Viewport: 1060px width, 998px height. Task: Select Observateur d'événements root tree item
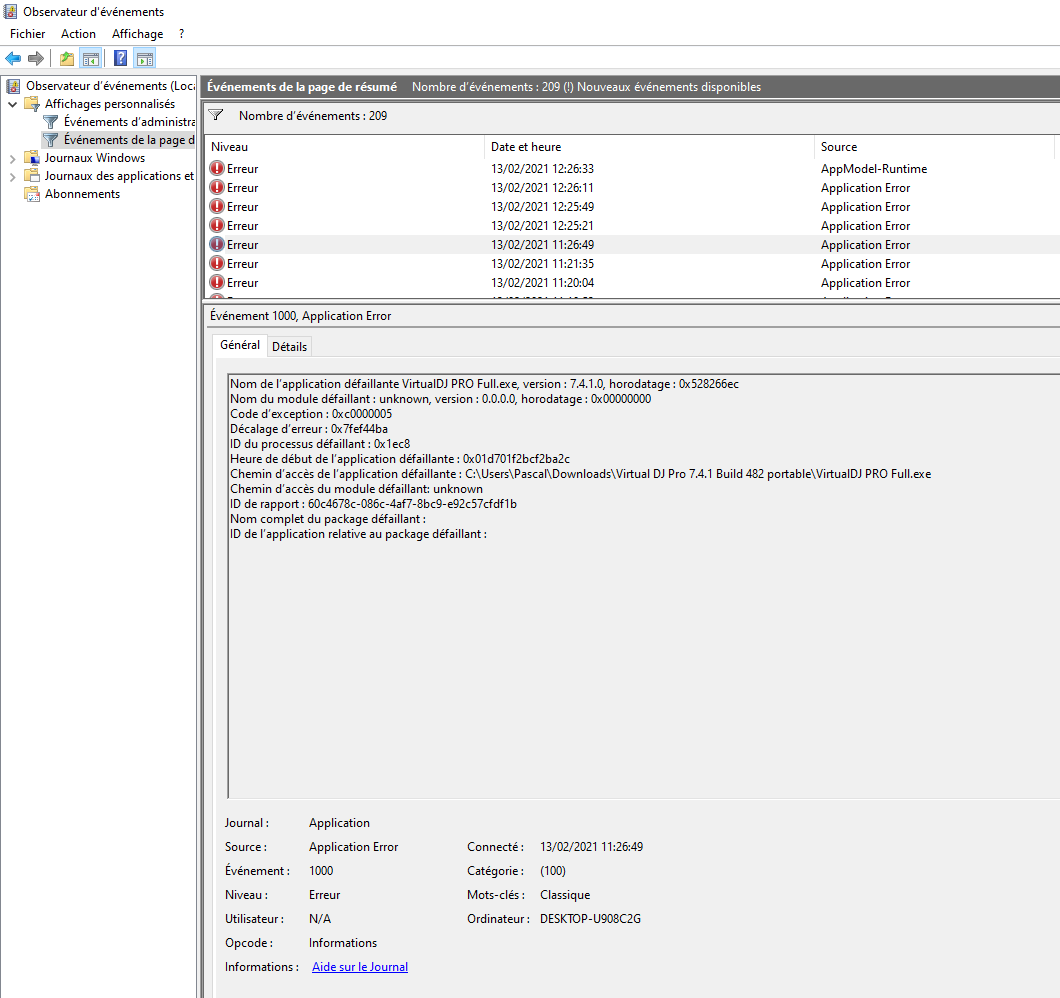[x=110, y=86]
